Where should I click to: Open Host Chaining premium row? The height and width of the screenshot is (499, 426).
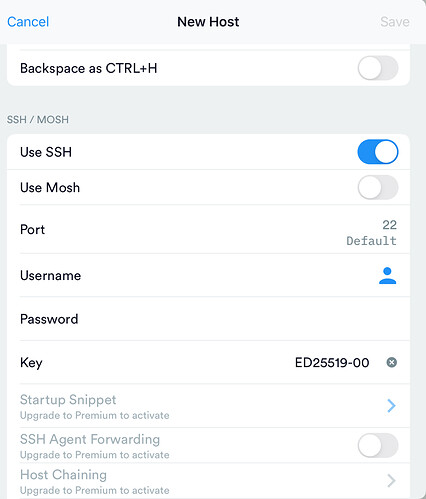pos(208,481)
